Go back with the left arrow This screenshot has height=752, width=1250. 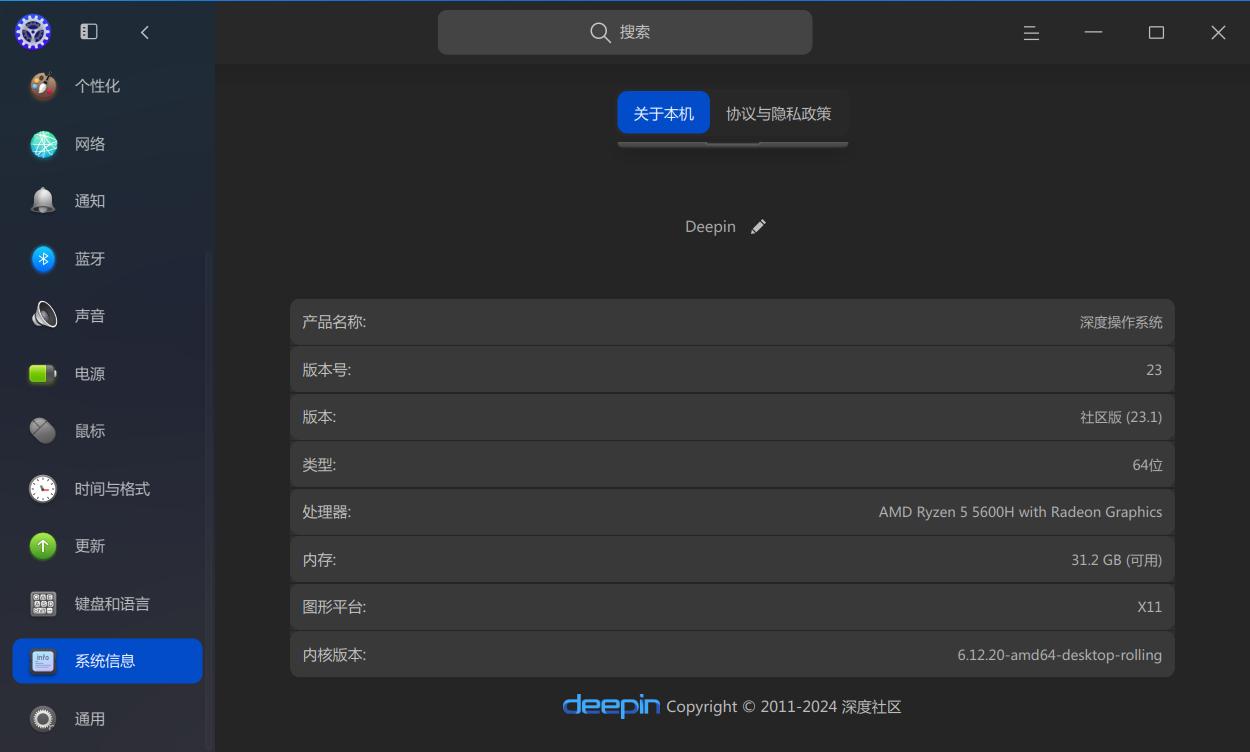(x=145, y=32)
